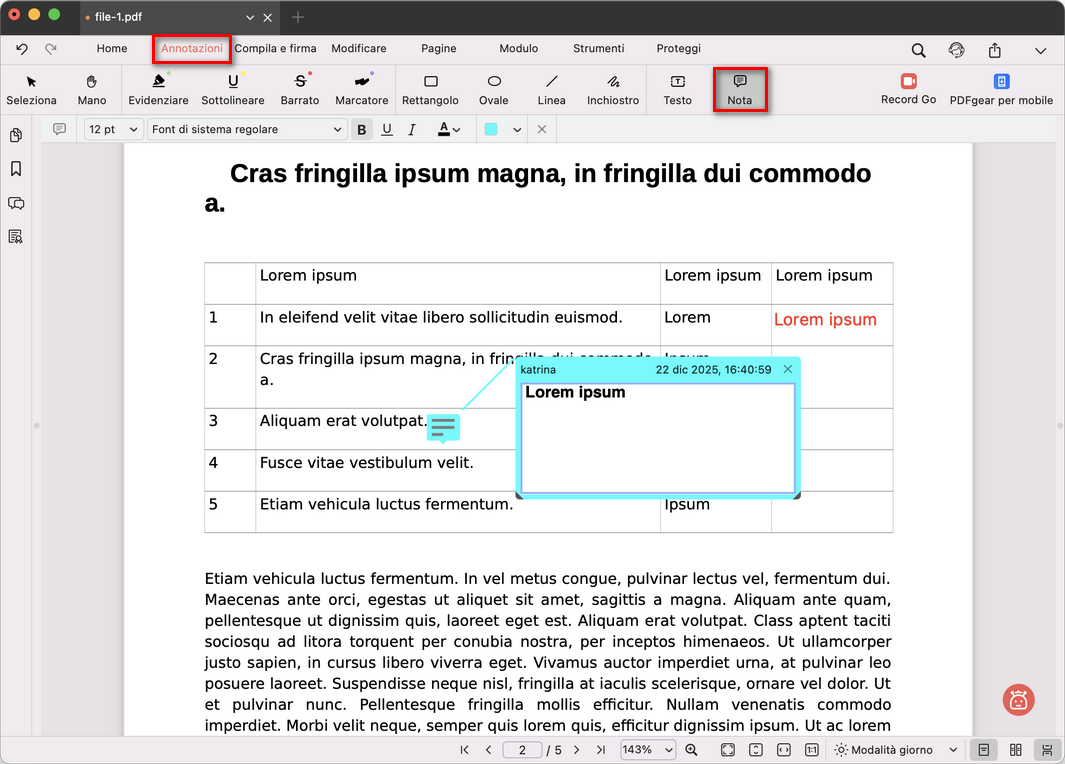Select the Sottolineare underline tool
Screen dimensions: 1065x764
click(232, 88)
